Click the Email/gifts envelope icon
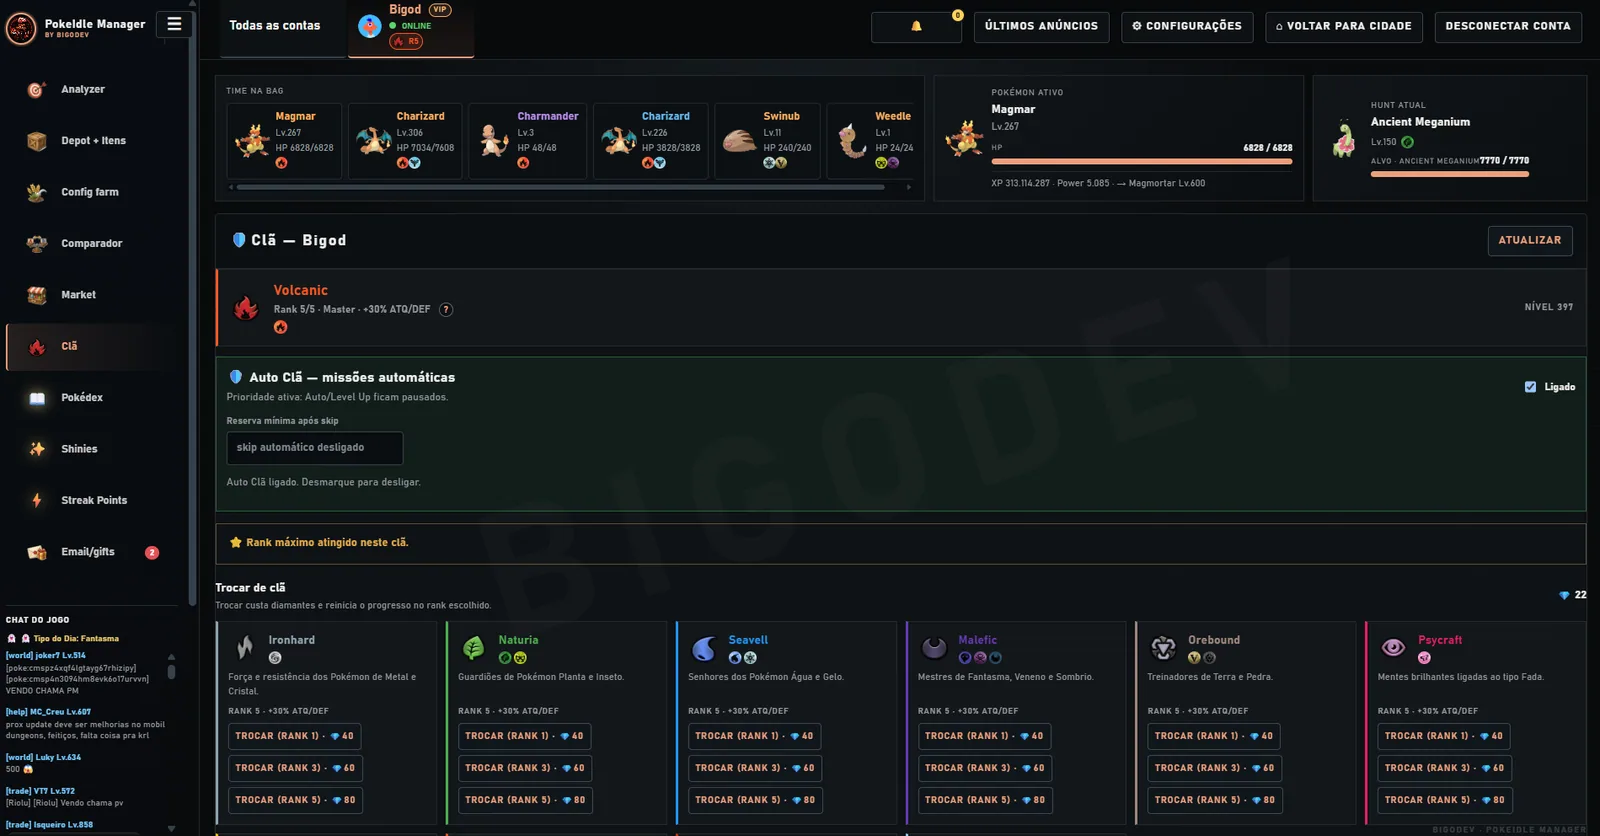 point(37,552)
